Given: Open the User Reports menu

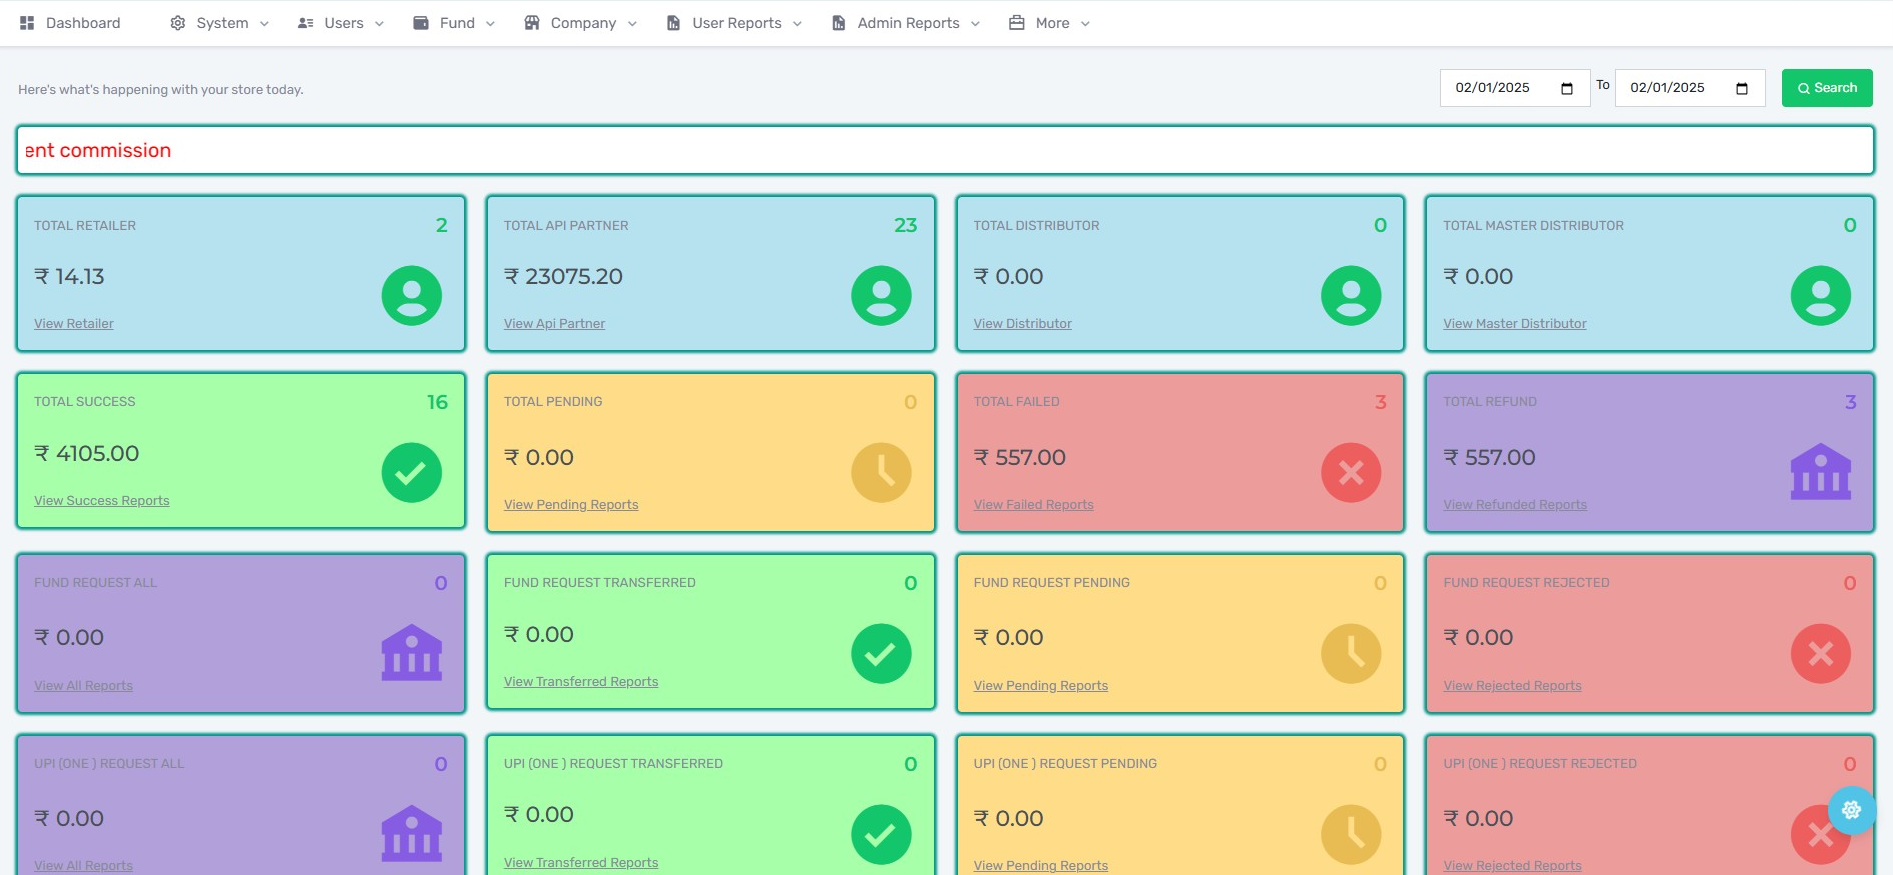Looking at the screenshot, I should pyautogui.click(x=734, y=23).
